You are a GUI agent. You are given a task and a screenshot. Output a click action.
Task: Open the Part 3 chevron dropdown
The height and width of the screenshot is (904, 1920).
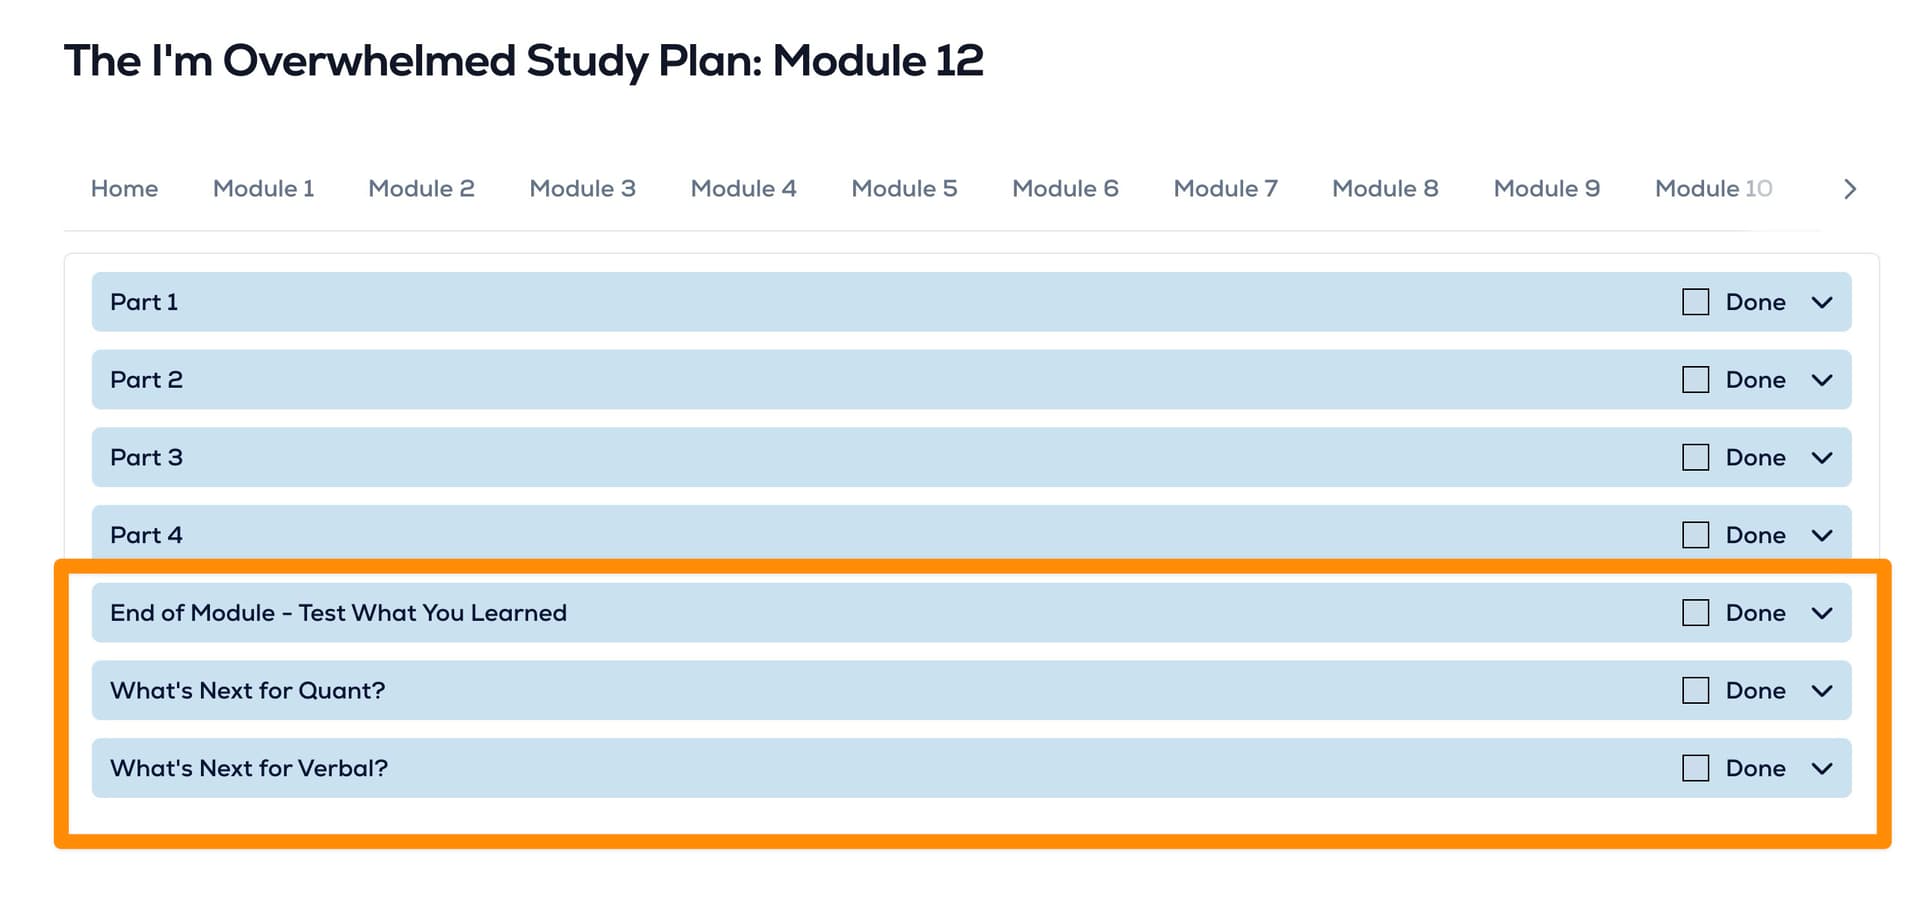tap(1822, 457)
